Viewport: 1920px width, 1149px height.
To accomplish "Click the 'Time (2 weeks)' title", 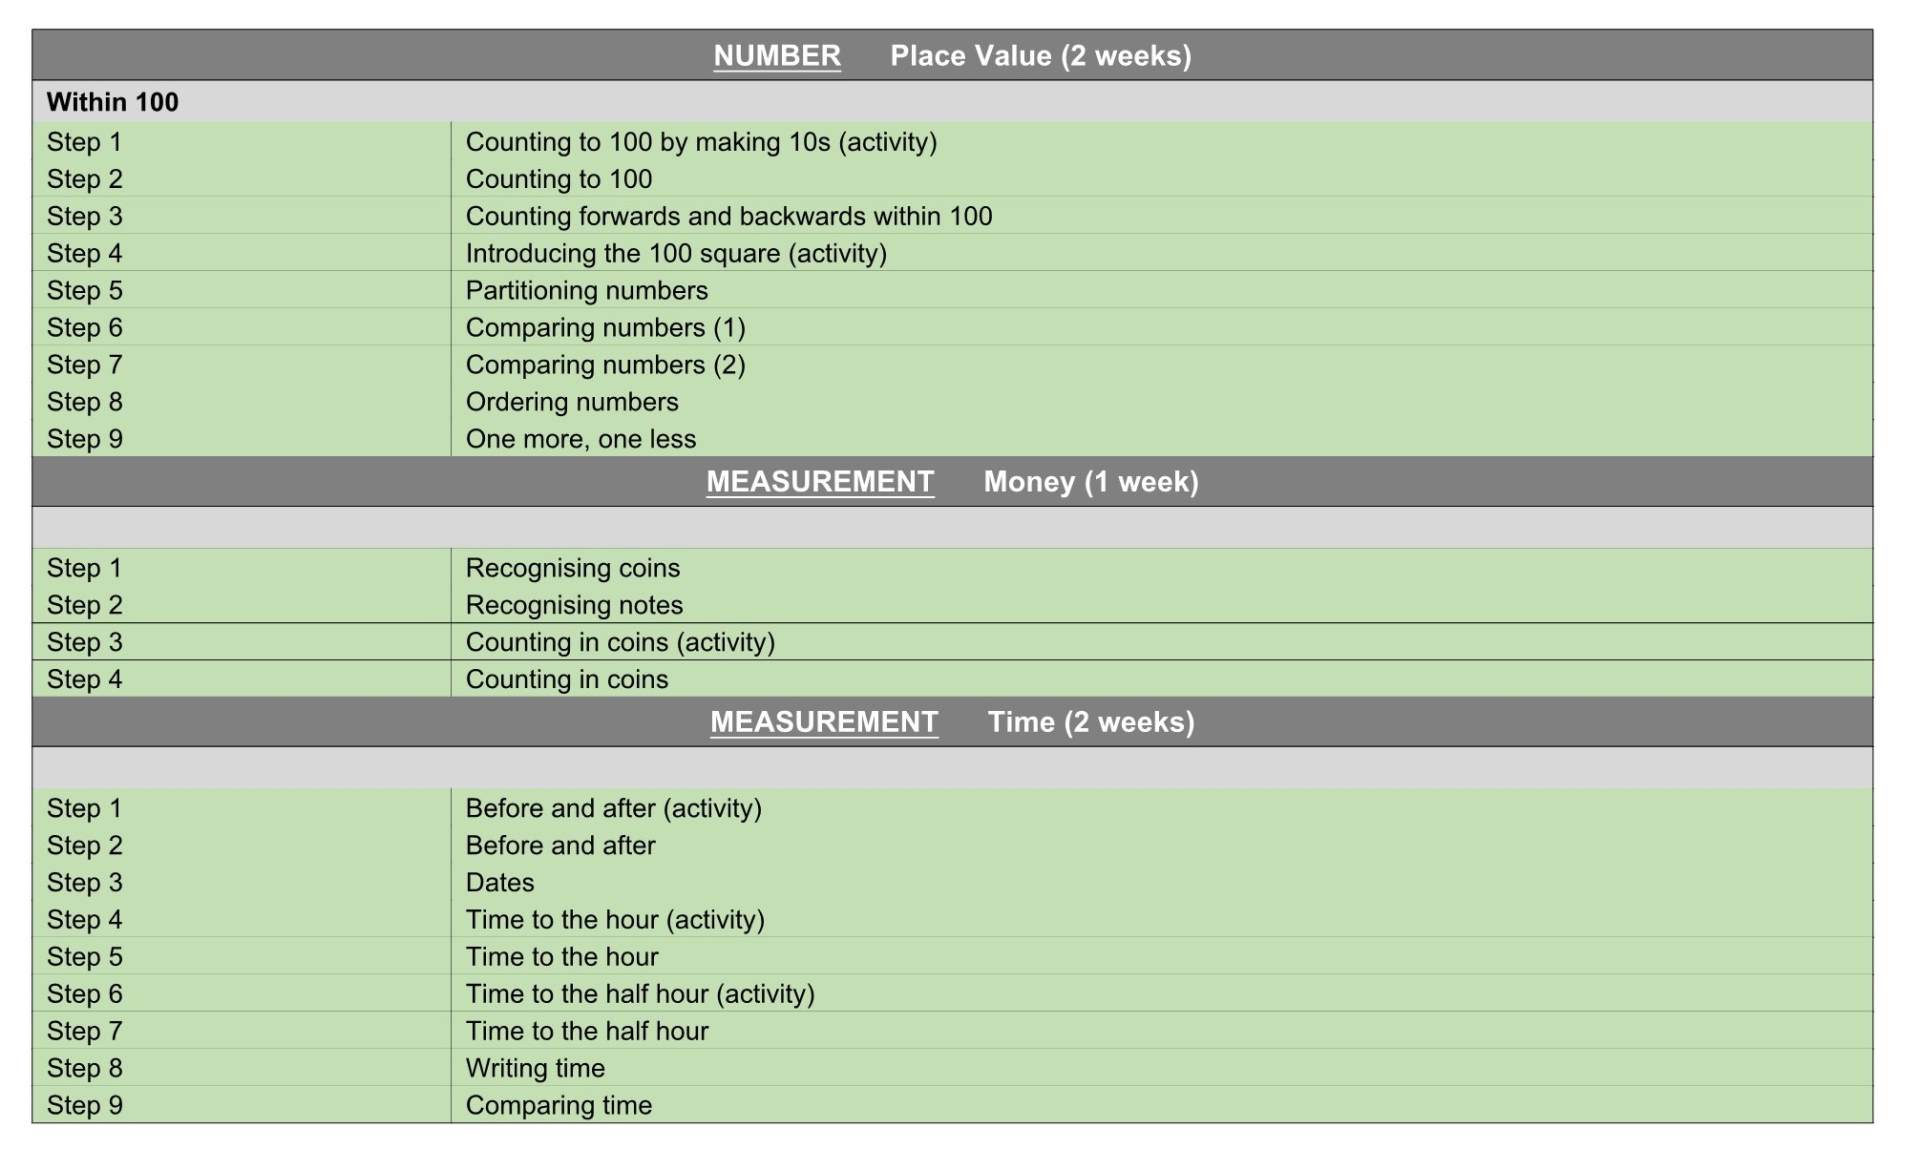I will point(1090,722).
